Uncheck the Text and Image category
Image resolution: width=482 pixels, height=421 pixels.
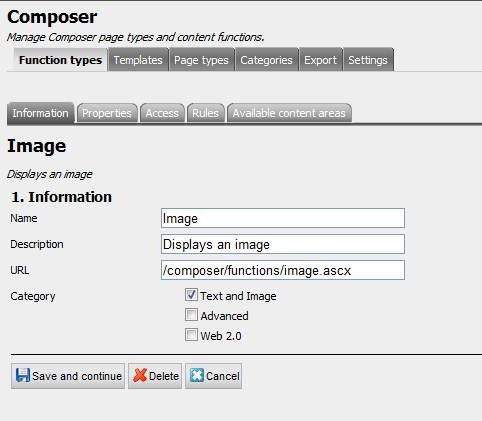(x=191, y=295)
